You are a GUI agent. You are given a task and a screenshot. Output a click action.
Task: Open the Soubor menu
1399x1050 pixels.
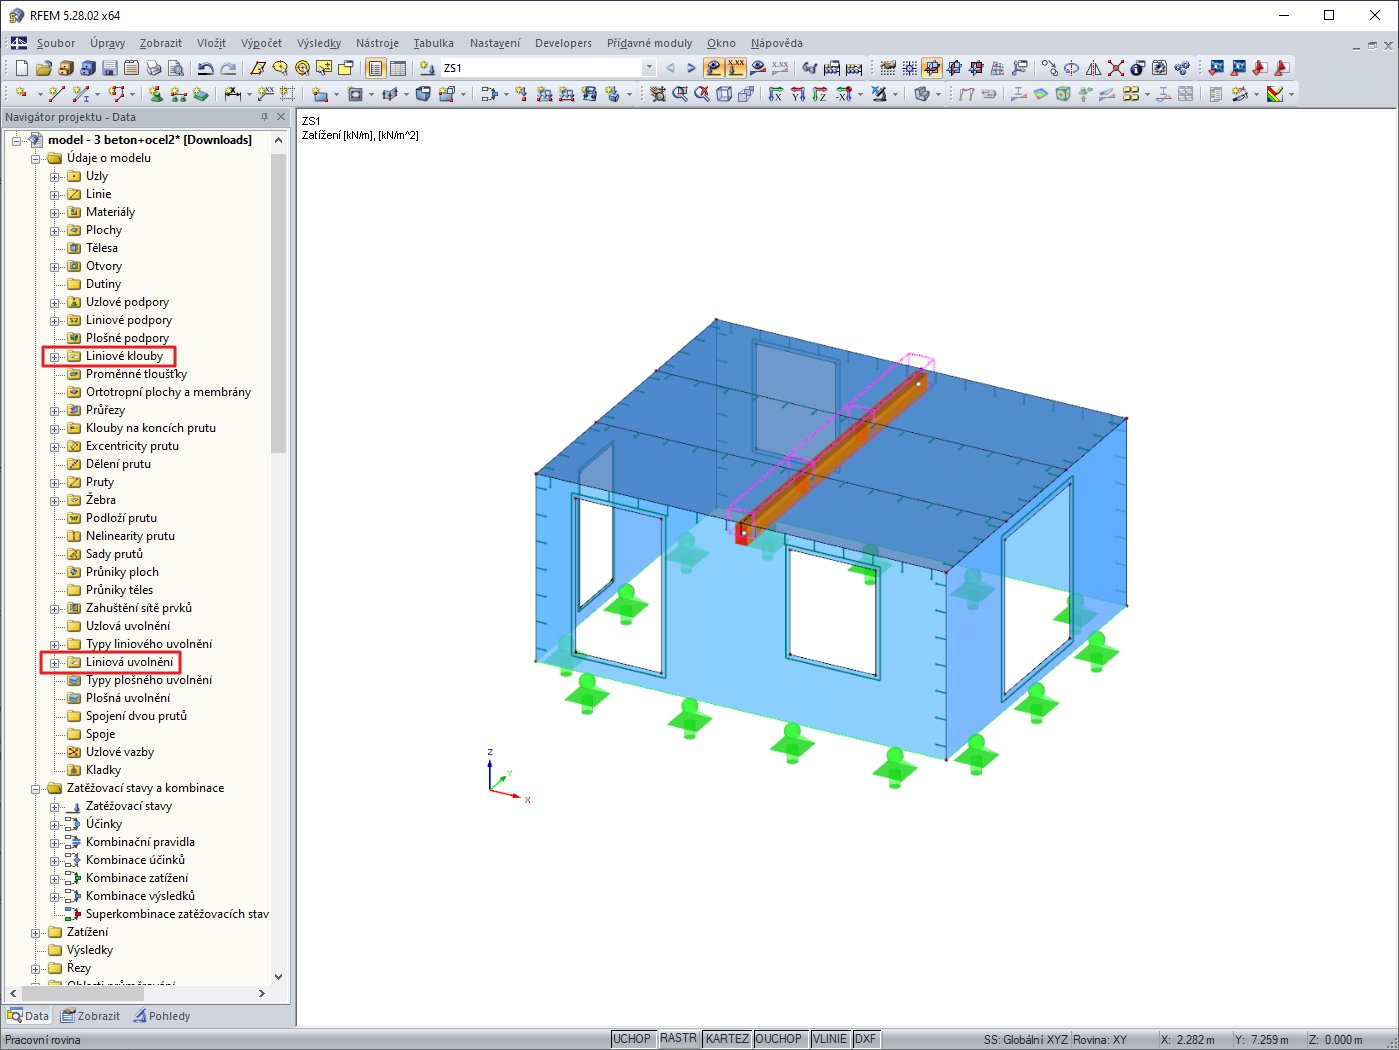(x=56, y=43)
